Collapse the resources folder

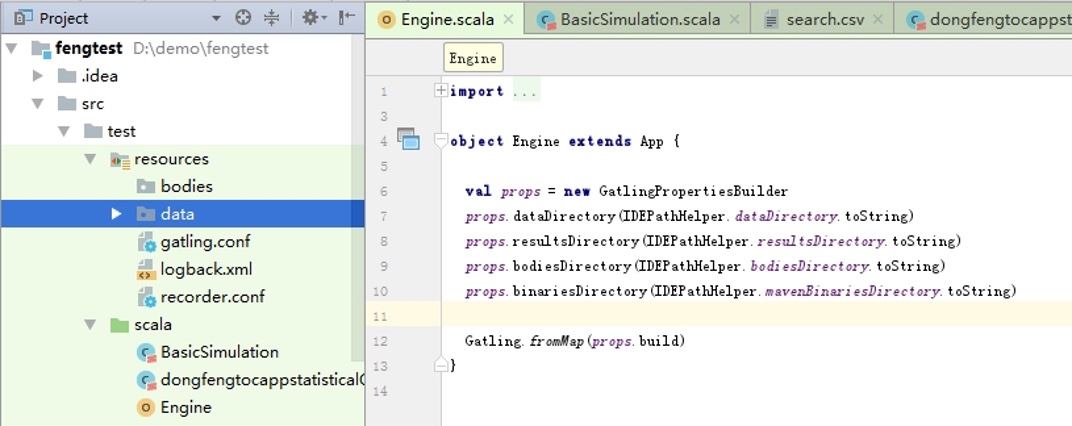[90, 159]
